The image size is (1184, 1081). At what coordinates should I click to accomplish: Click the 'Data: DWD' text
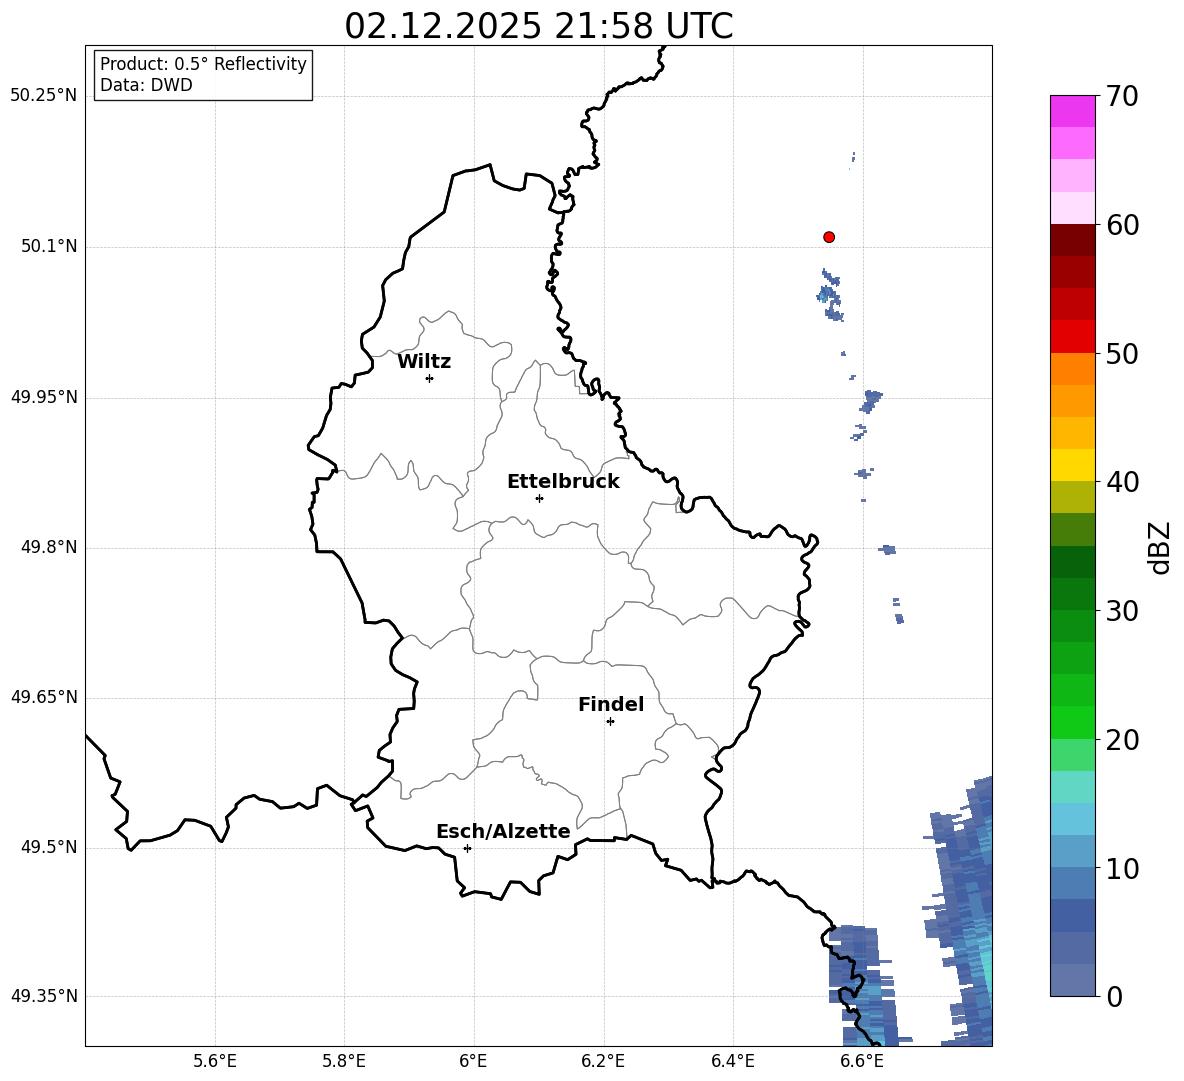[146, 85]
